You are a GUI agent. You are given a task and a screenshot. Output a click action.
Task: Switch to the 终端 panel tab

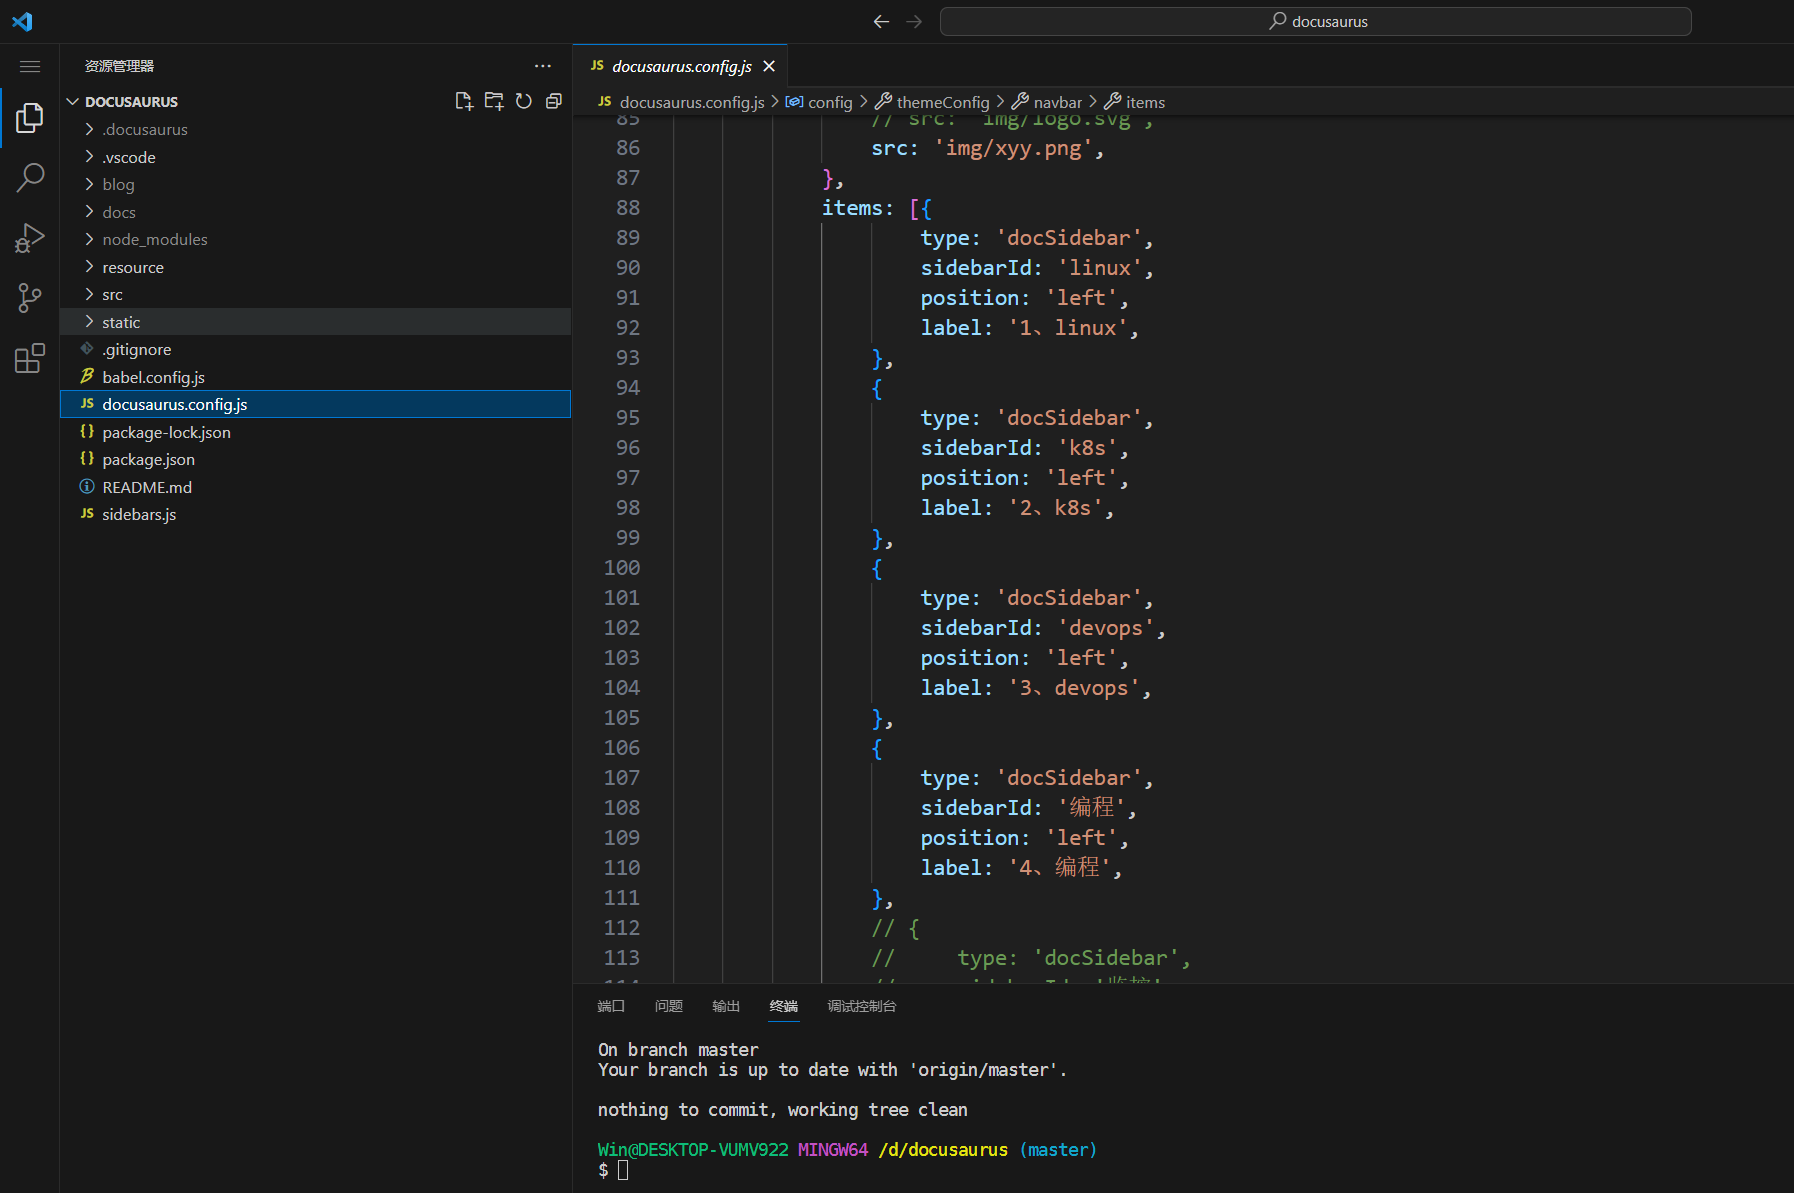click(x=784, y=1006)
